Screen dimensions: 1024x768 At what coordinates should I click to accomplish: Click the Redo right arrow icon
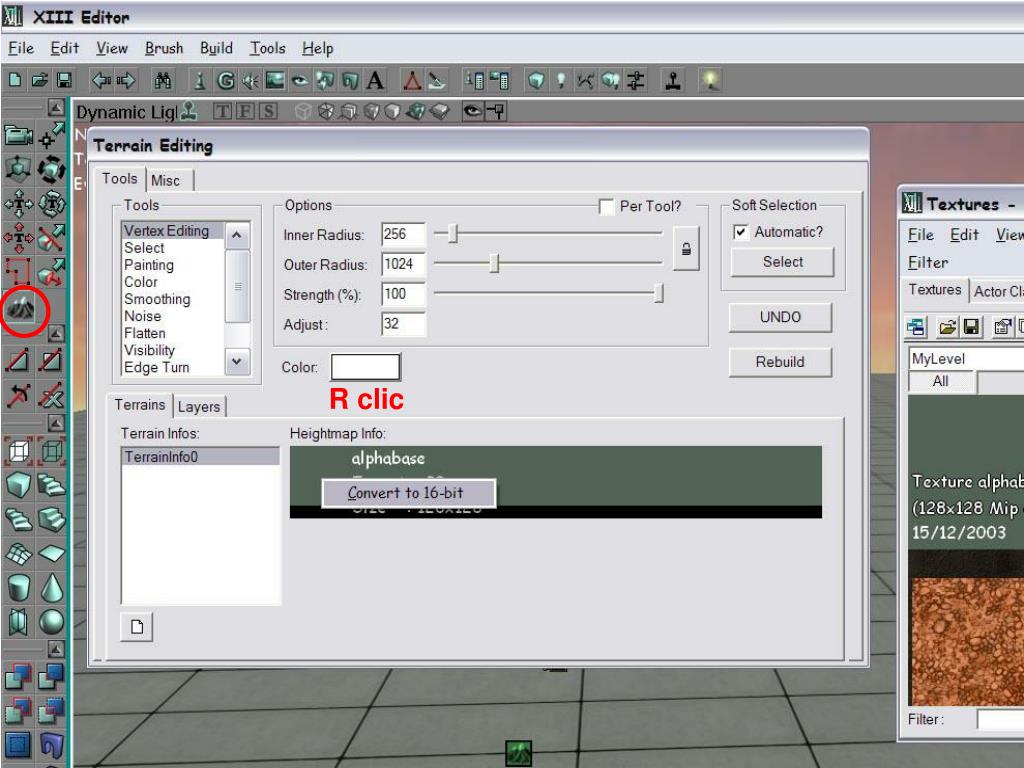(125, 80)
